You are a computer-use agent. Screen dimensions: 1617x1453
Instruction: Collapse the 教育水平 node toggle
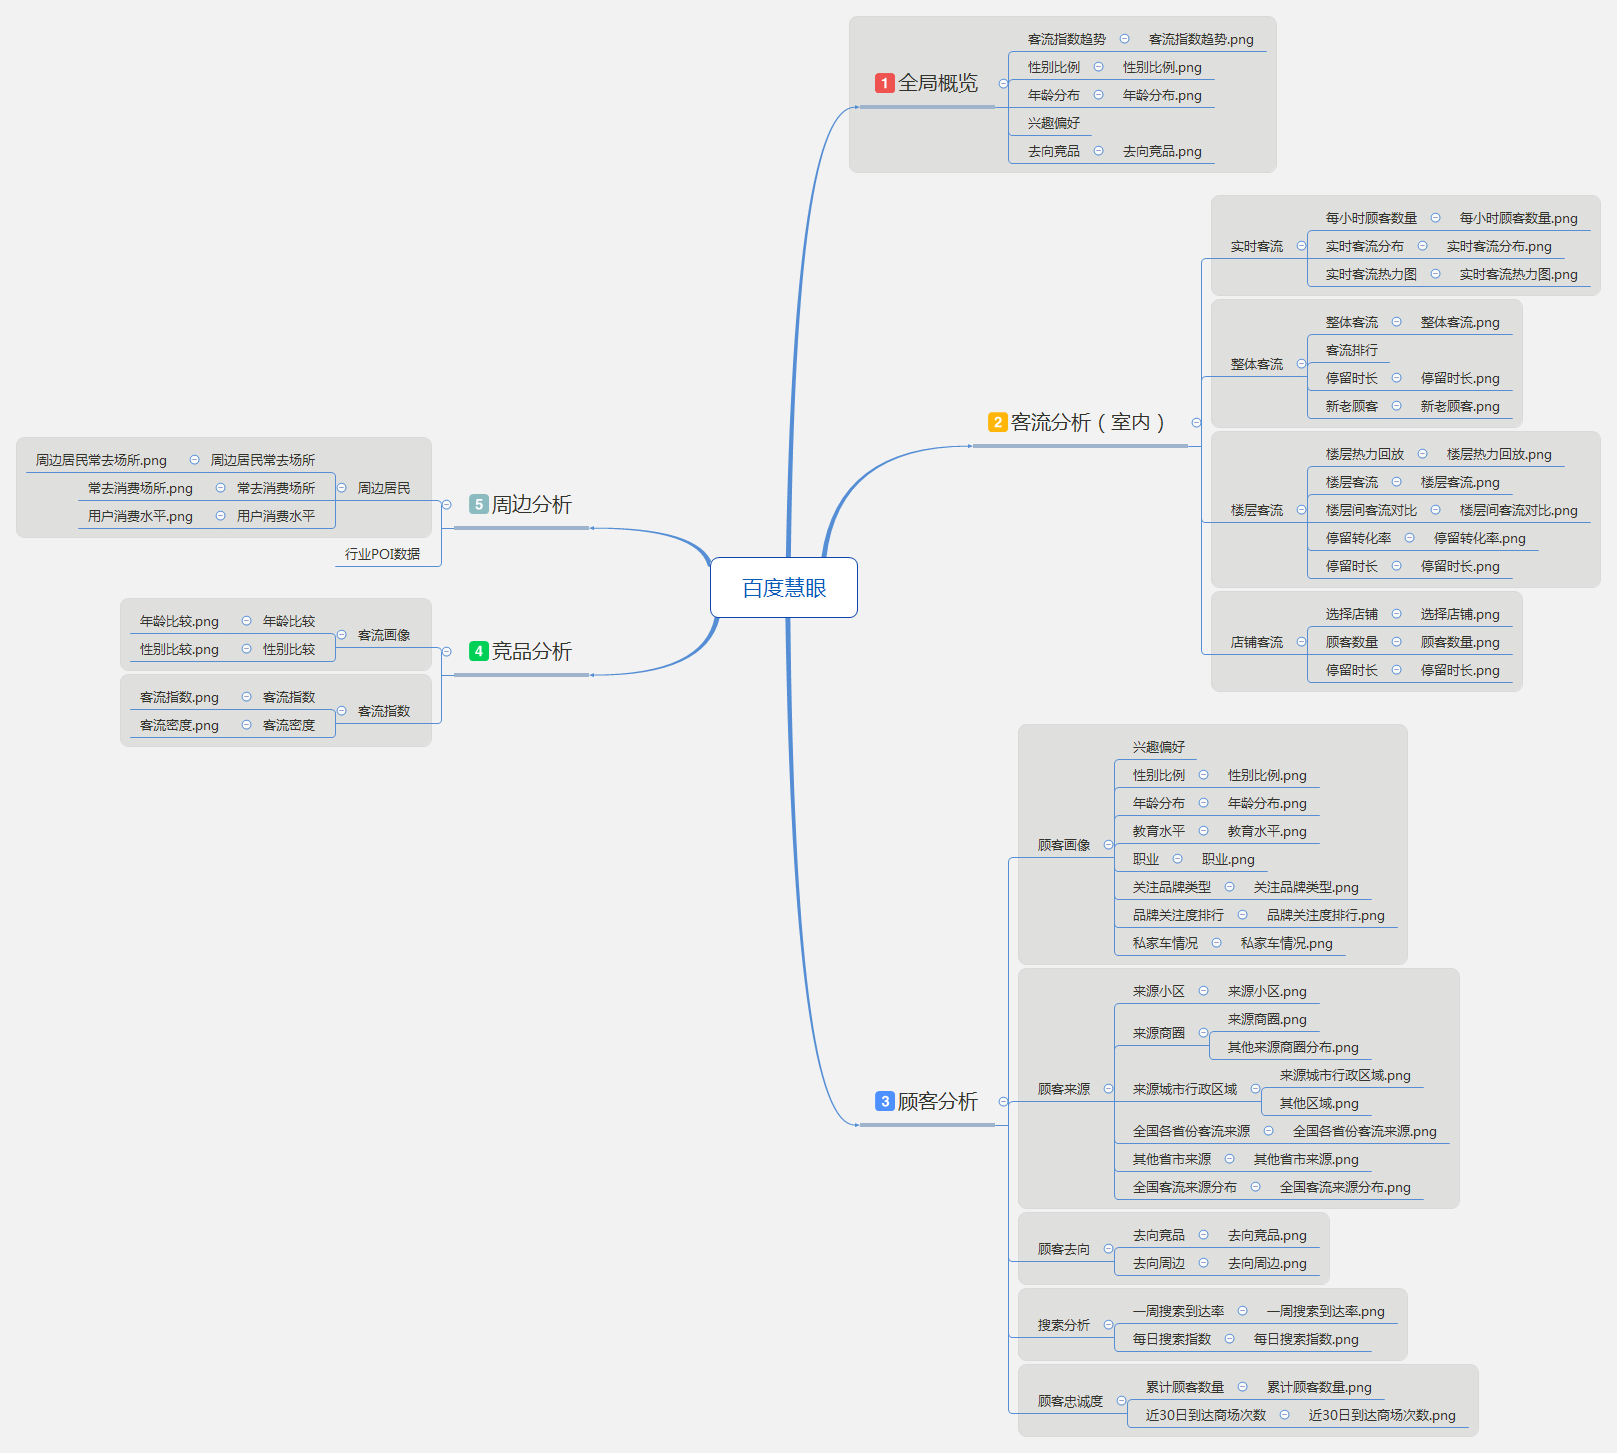click(x=1203, y=831)
